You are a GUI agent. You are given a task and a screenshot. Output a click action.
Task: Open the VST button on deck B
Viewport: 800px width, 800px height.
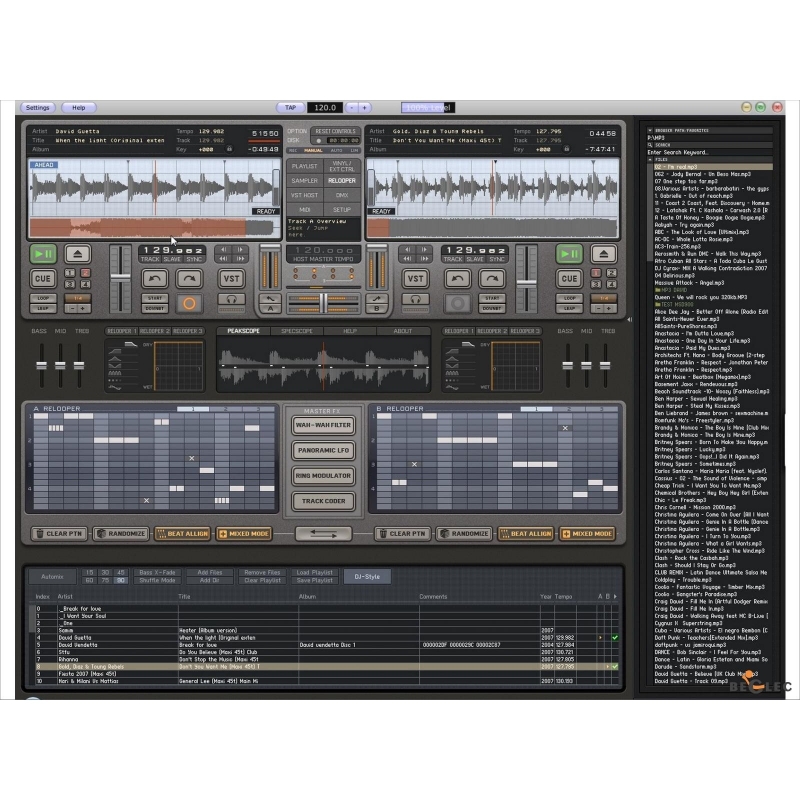415,279
